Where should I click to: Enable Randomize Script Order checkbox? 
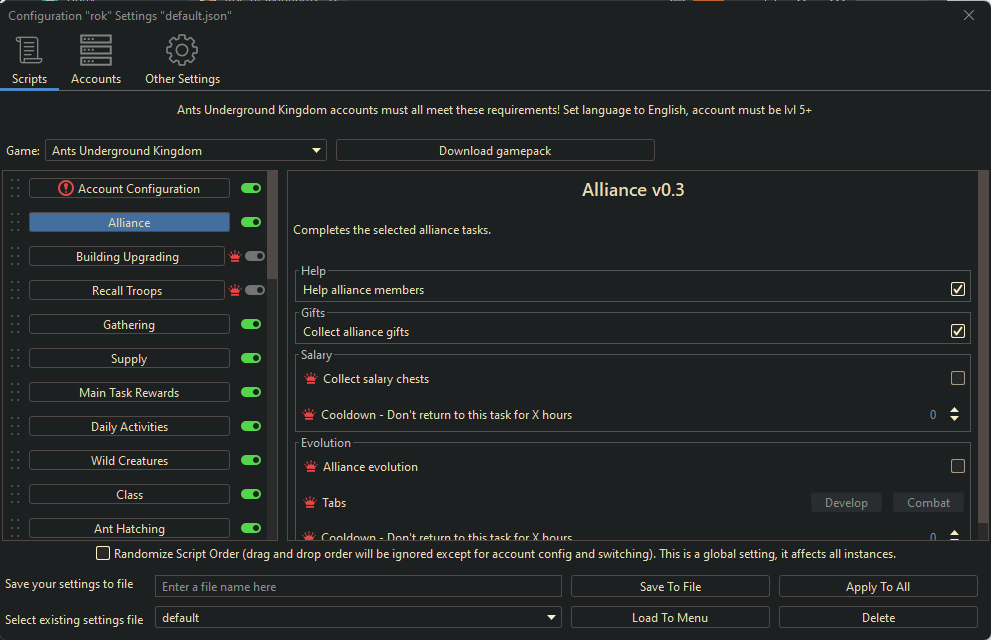(x=103, y=553)
